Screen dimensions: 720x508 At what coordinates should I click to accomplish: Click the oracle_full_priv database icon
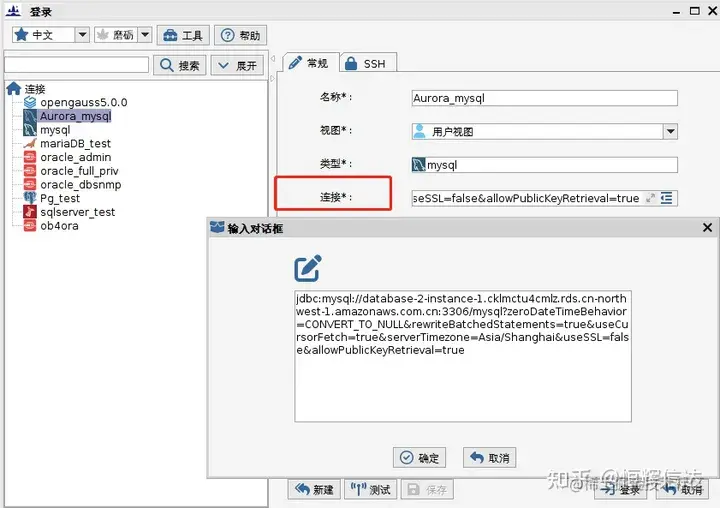click(30, 171)
